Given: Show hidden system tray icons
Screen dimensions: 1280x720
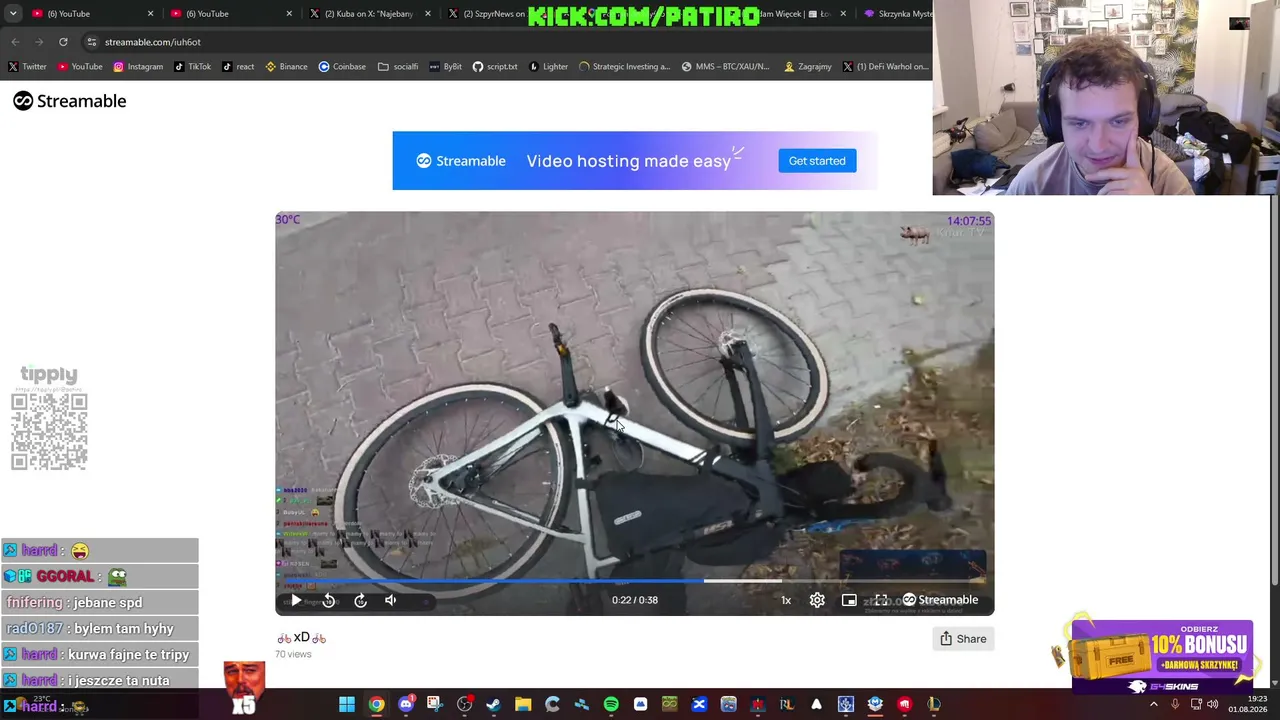Looking at the screenshot, I should [x=1154, y=705].
